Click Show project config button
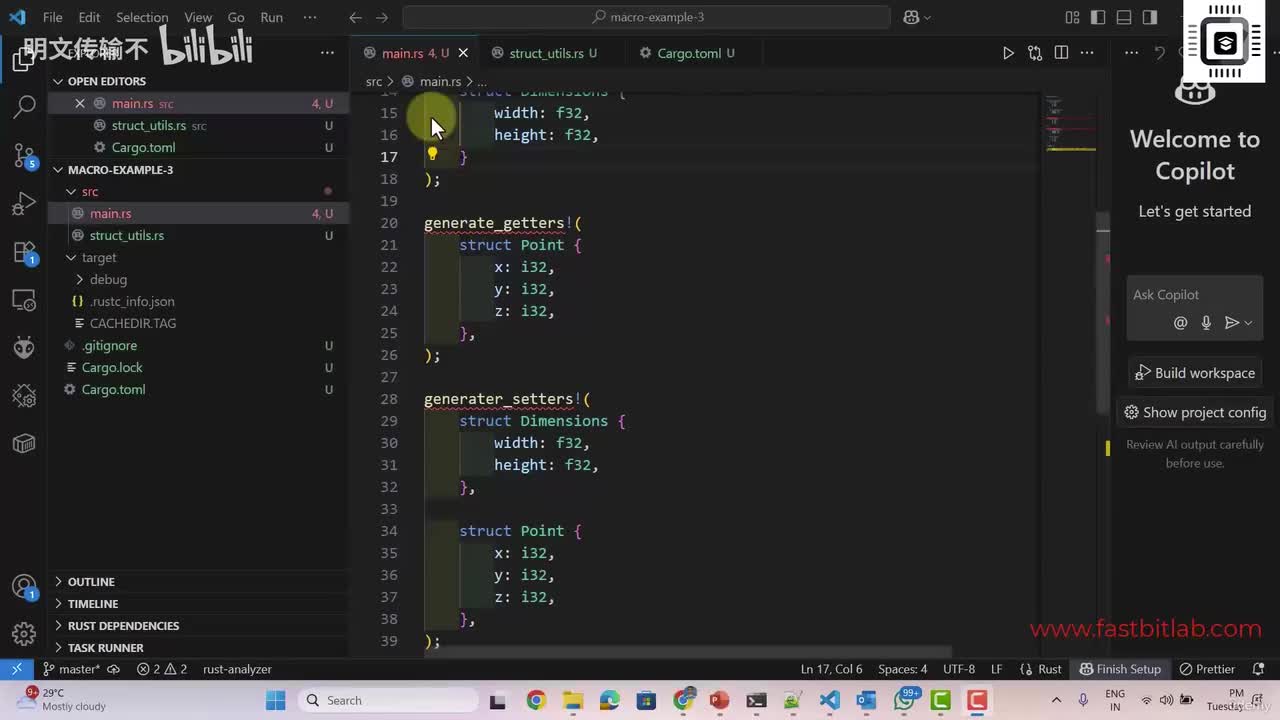 tap(1194, 412)
